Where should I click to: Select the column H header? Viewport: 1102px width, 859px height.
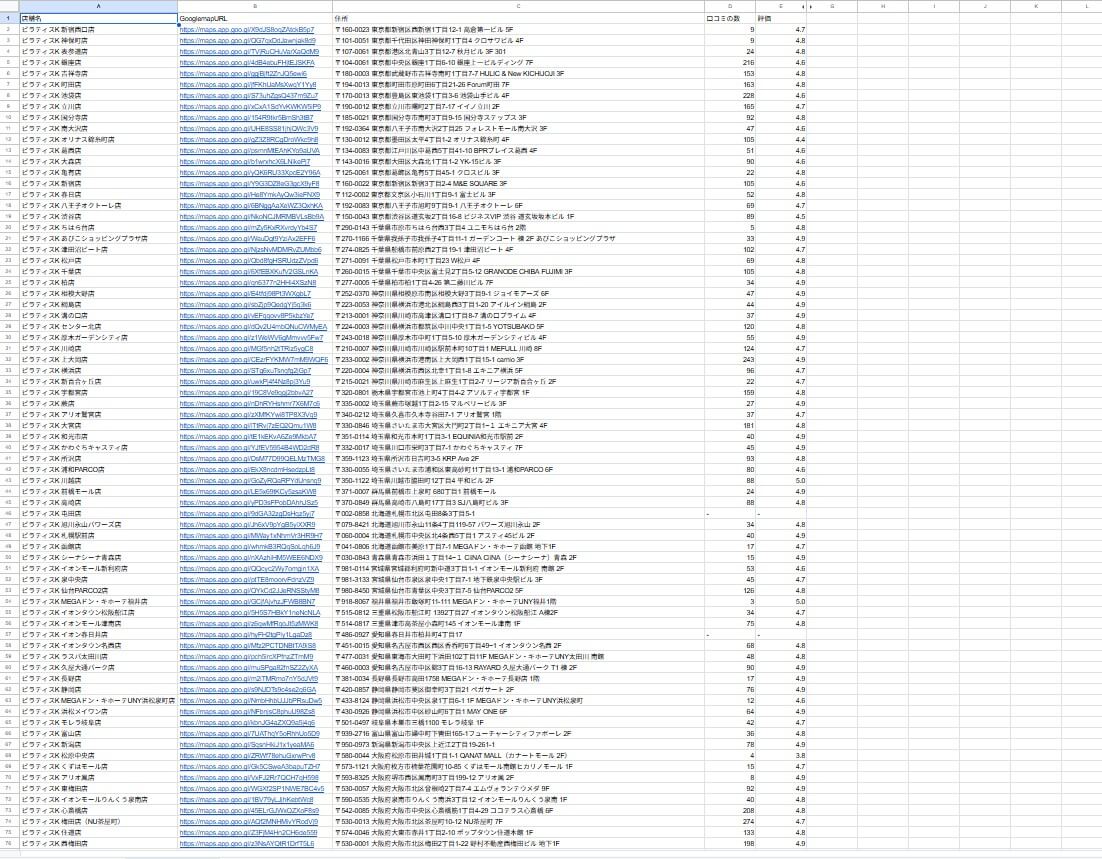click(883, 6)
